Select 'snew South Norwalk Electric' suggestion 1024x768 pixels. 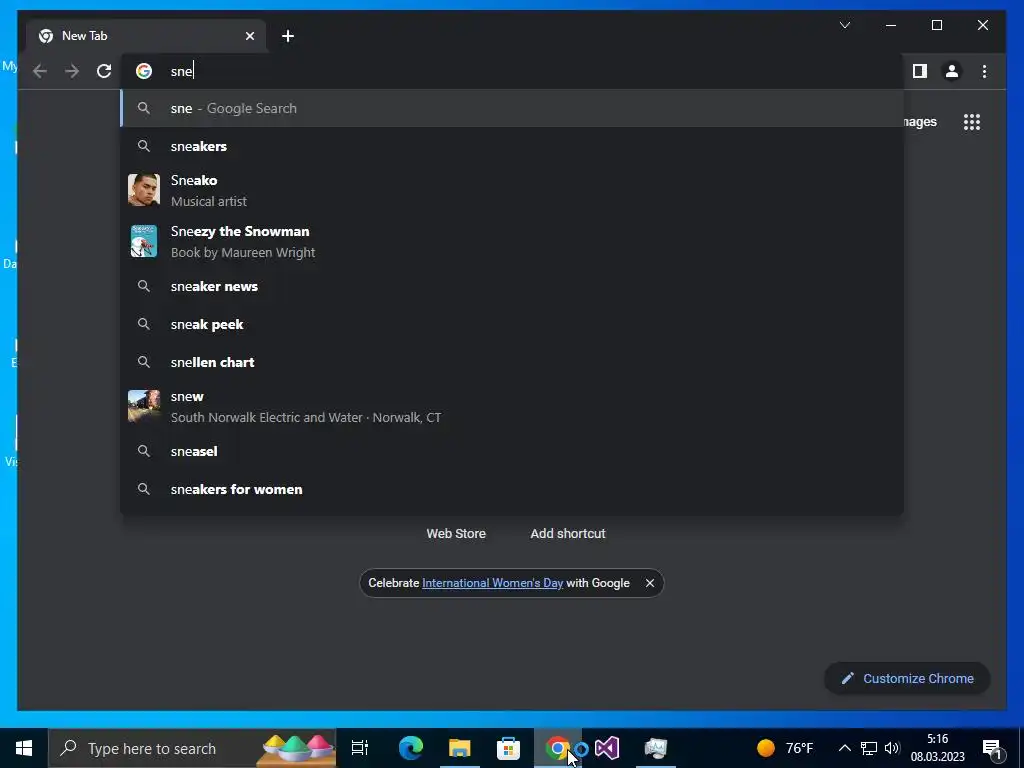[x=512, y=407]
